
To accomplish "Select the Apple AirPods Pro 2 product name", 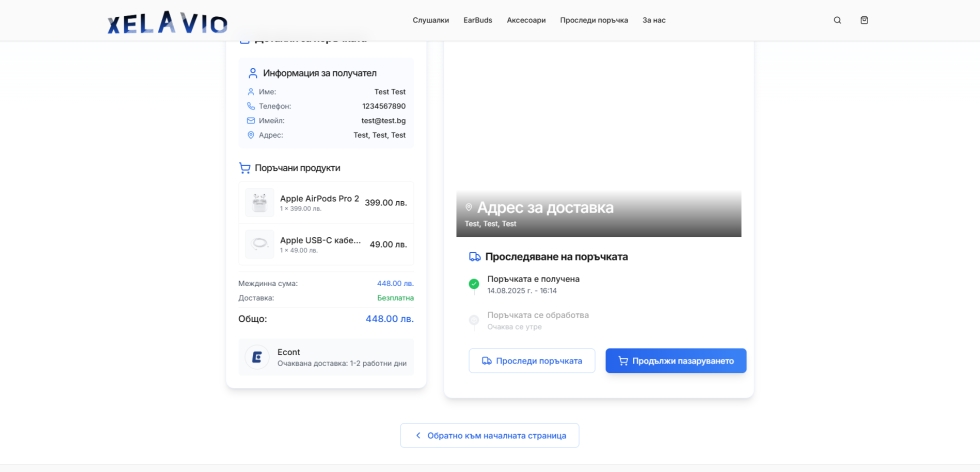I will point(319,199).
